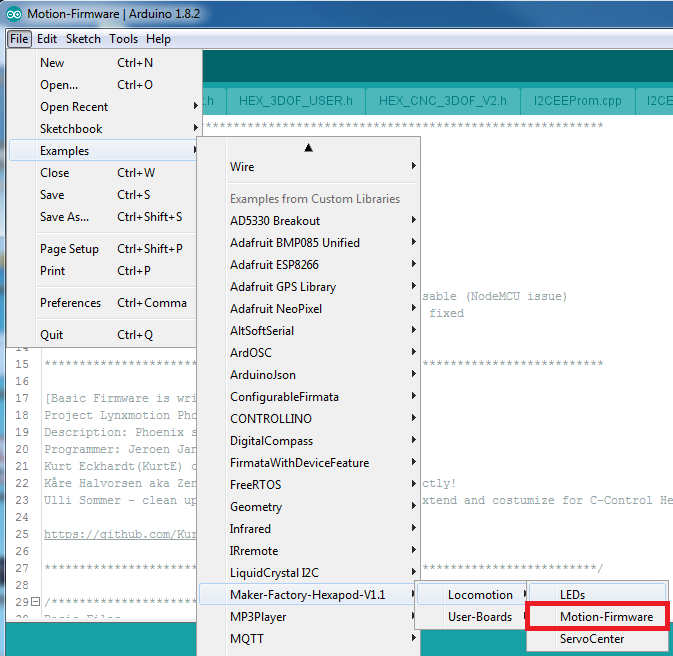Open the Help menu

(x=158, y=39)
